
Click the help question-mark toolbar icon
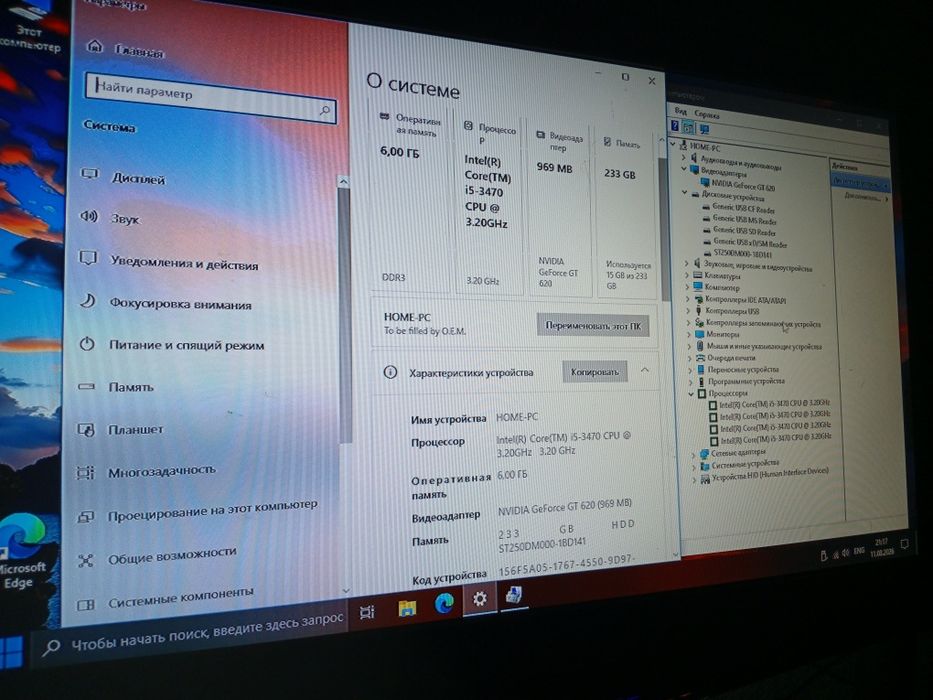(675, 126)
